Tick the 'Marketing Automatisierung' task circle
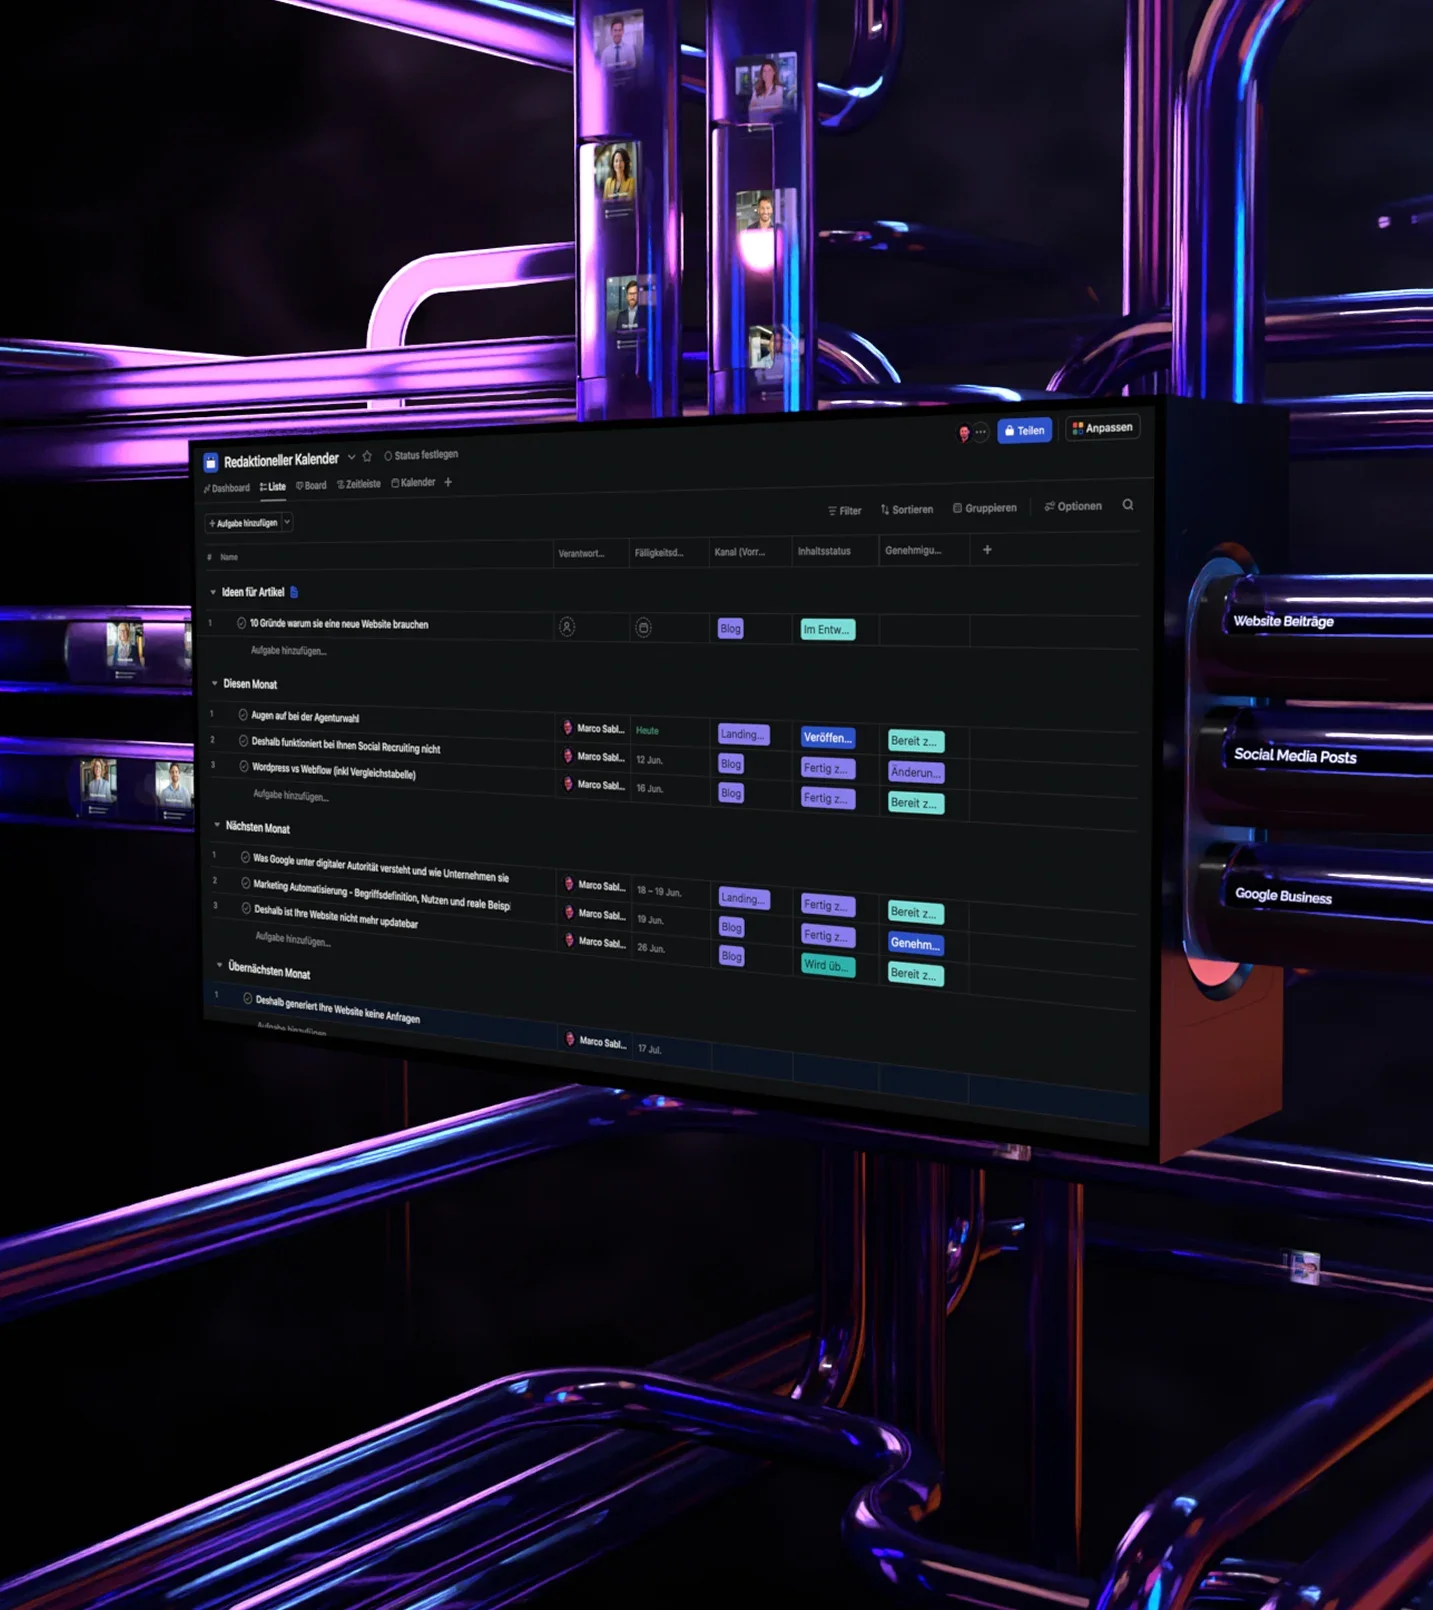Viewport: 1433px width, 1610px height. click(246, 883)
